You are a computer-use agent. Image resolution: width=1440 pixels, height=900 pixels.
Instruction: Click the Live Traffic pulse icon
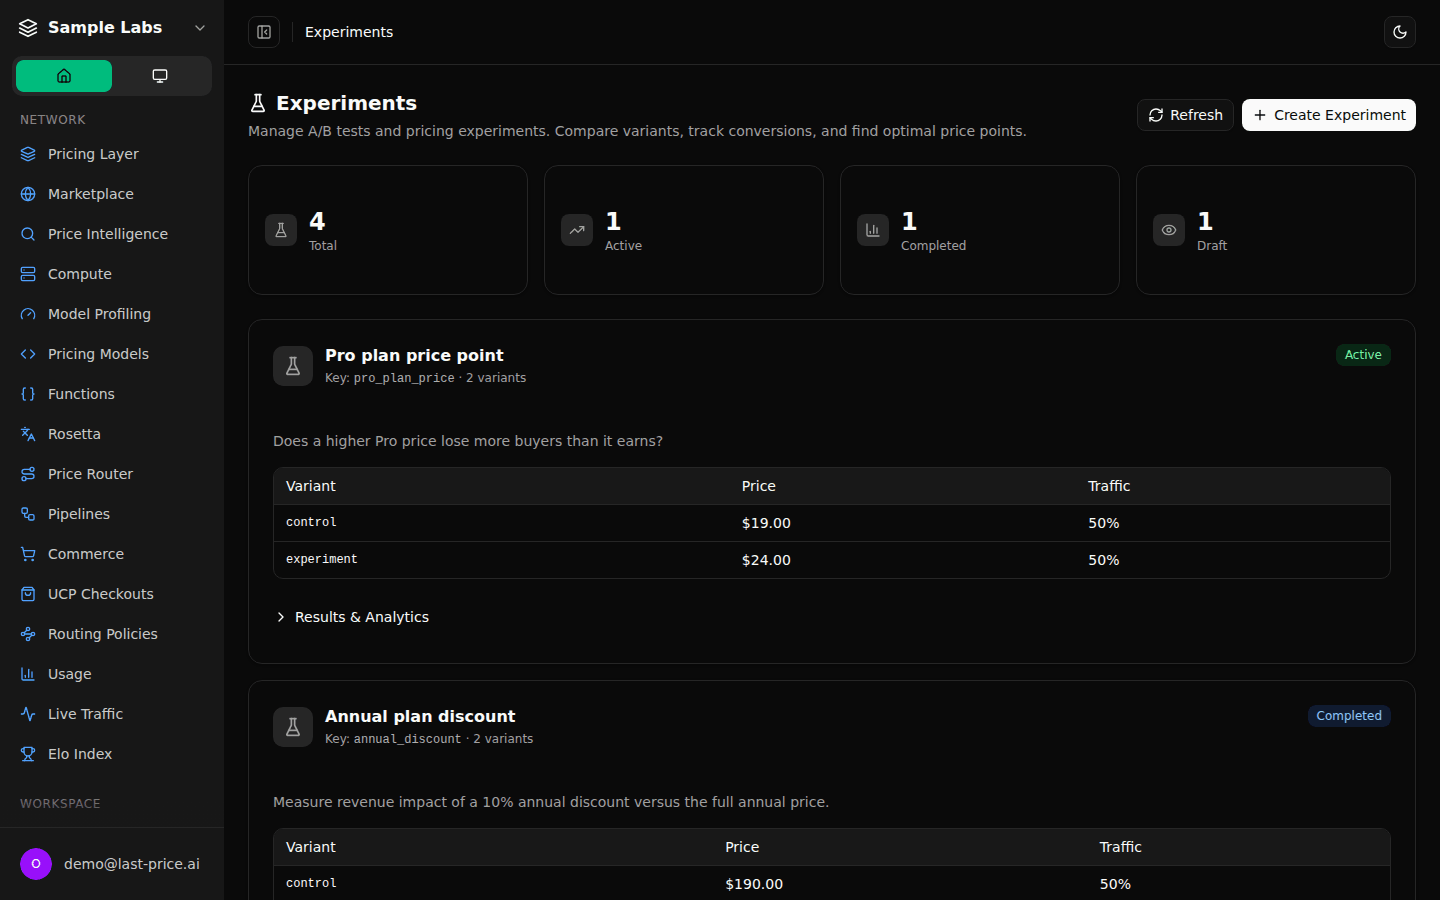(28, 714)
